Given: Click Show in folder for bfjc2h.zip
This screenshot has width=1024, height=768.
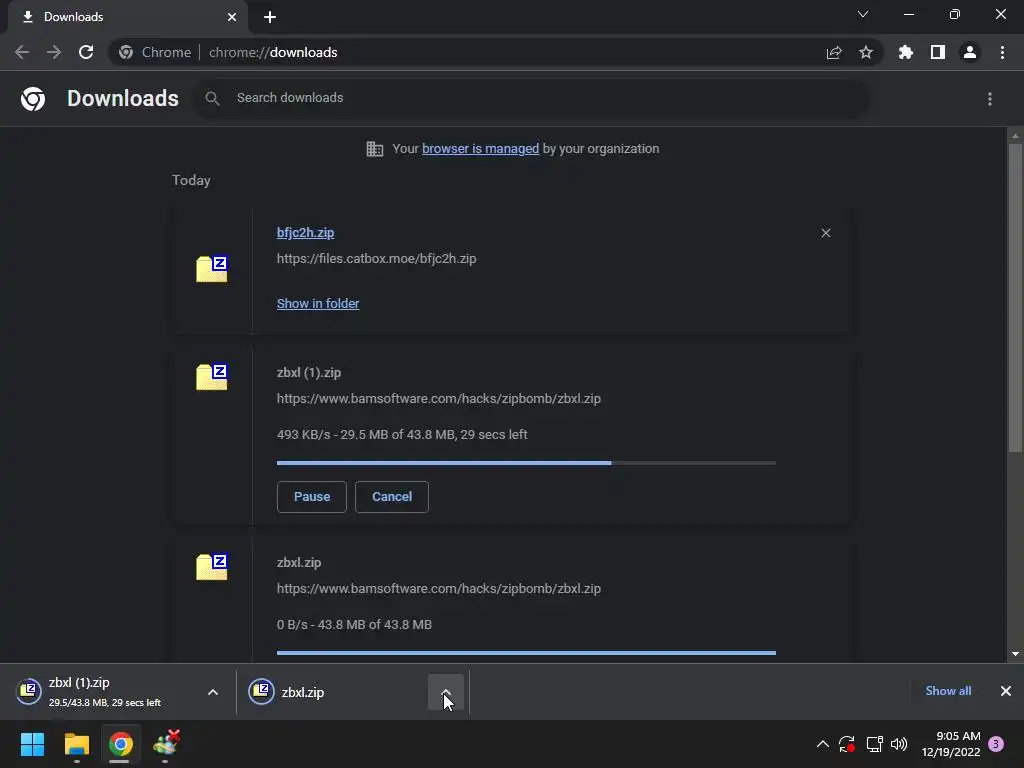Looking at the screenshot, I should pos(318,304).
